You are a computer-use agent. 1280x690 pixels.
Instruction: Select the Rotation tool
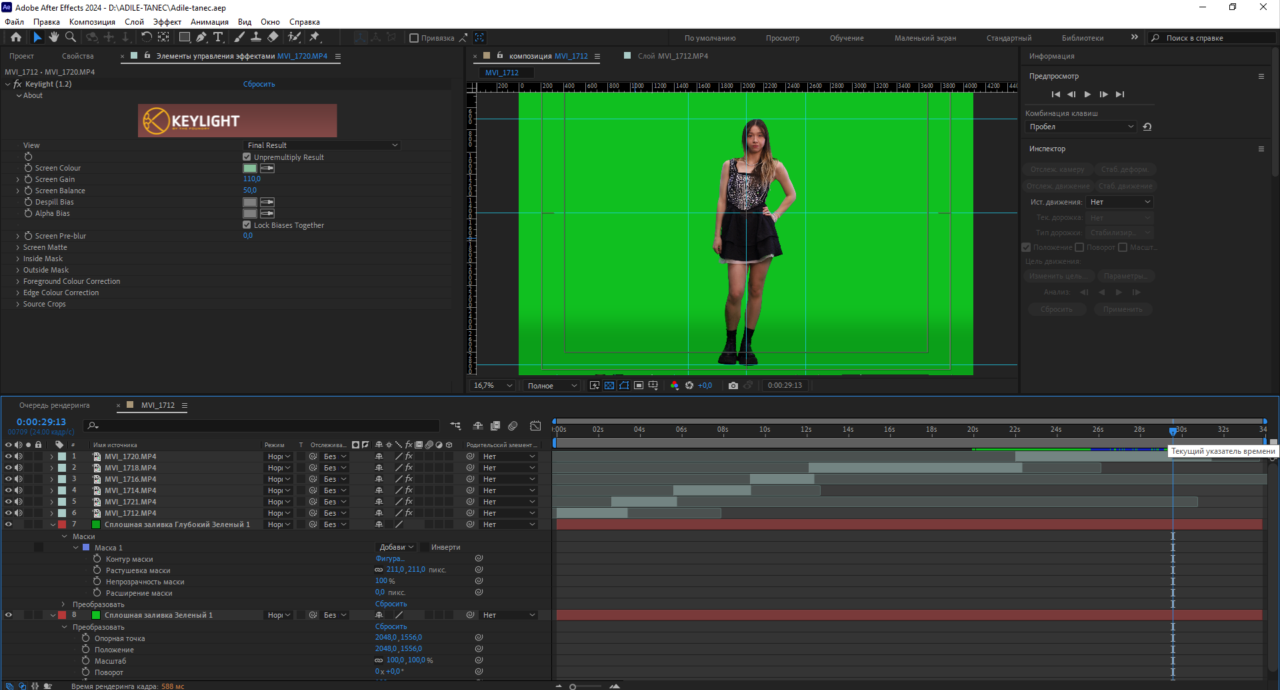[x=146, y=37]
